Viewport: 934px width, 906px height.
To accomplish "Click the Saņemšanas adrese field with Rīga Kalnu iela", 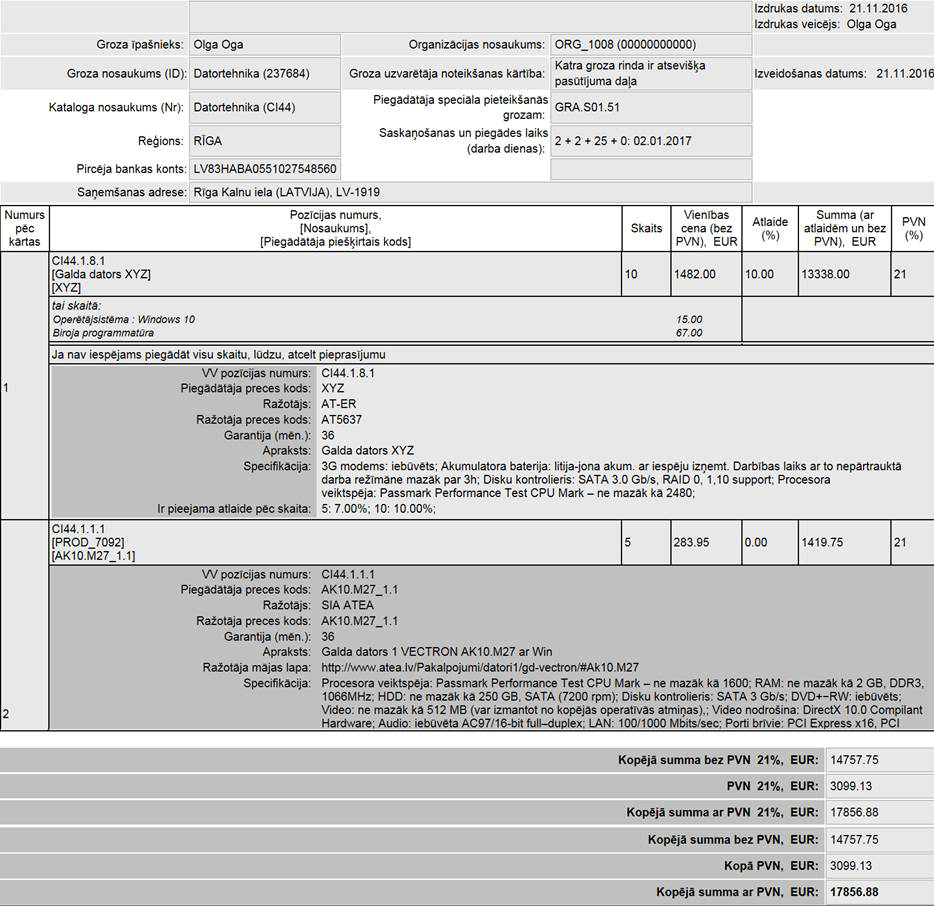I will pyautogui.click(x=470, y=192).
